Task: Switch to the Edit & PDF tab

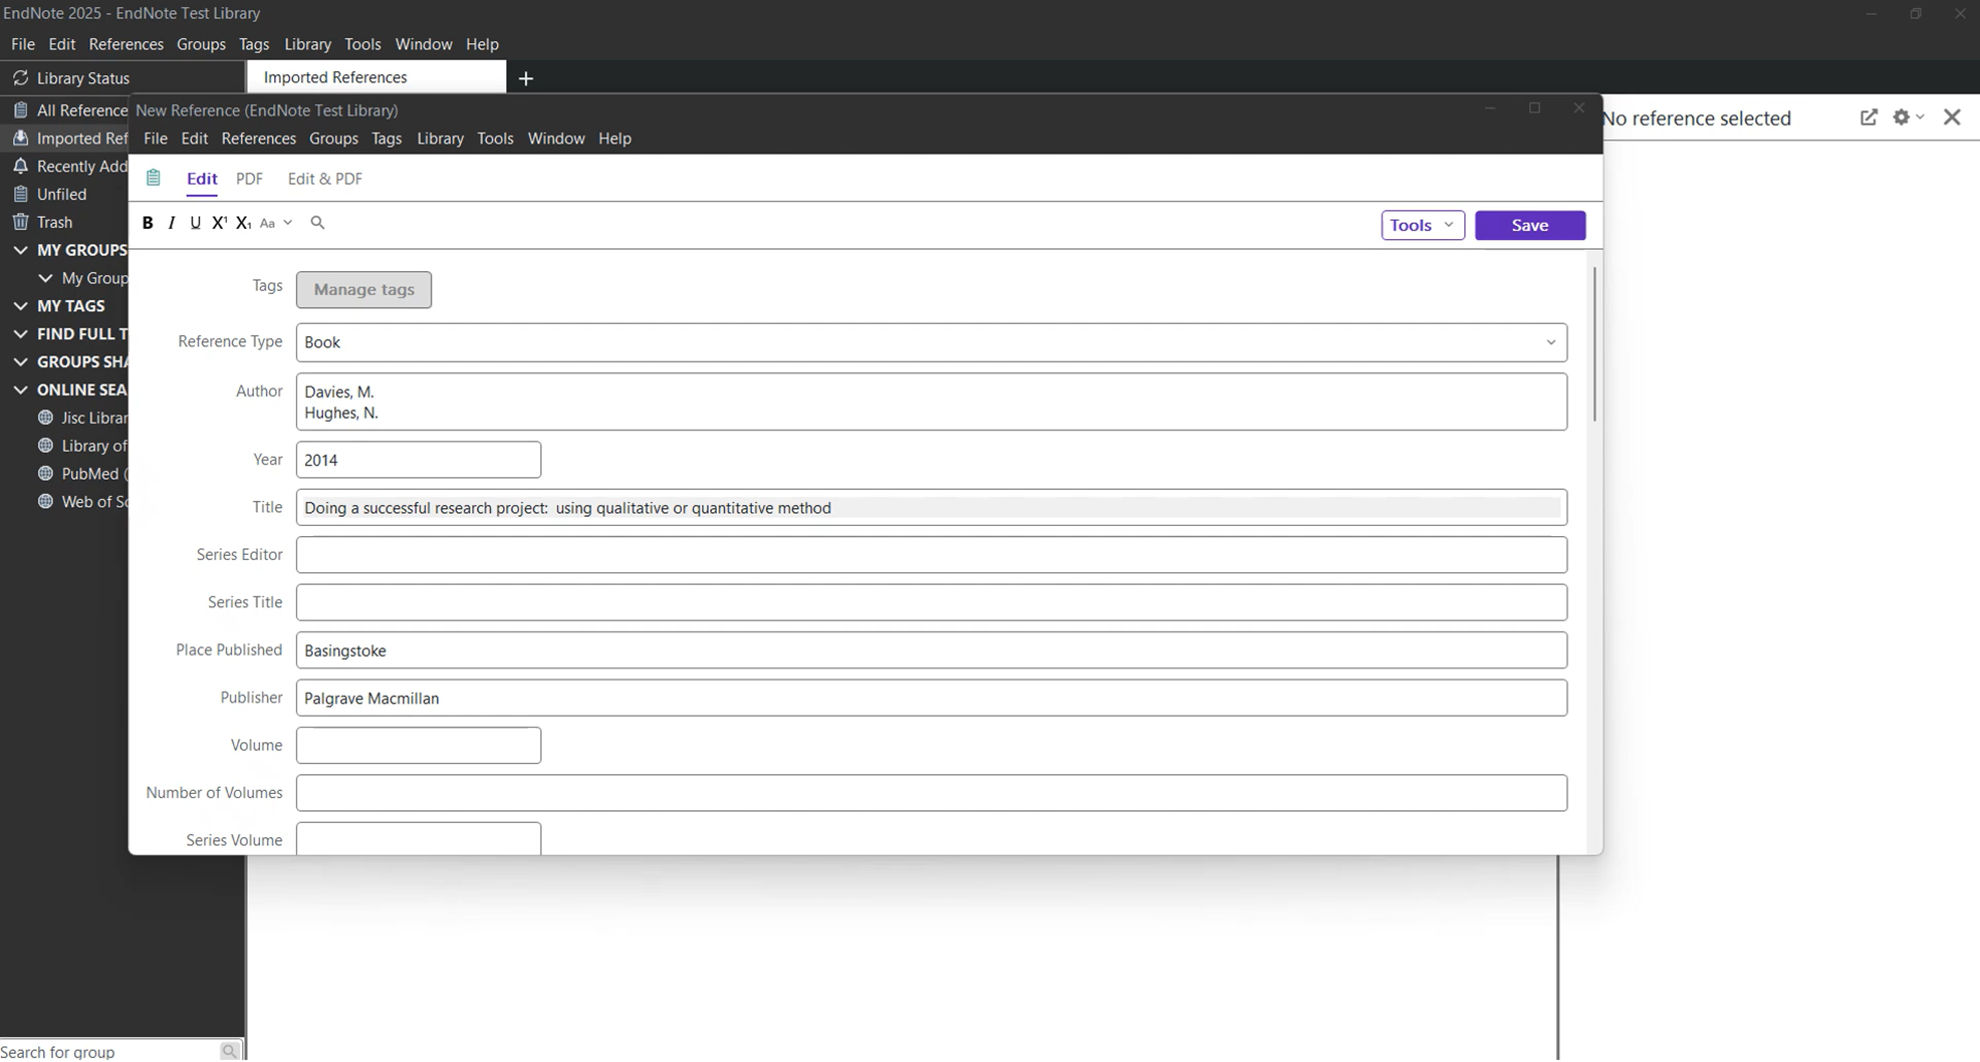Action: coord(325,179)
